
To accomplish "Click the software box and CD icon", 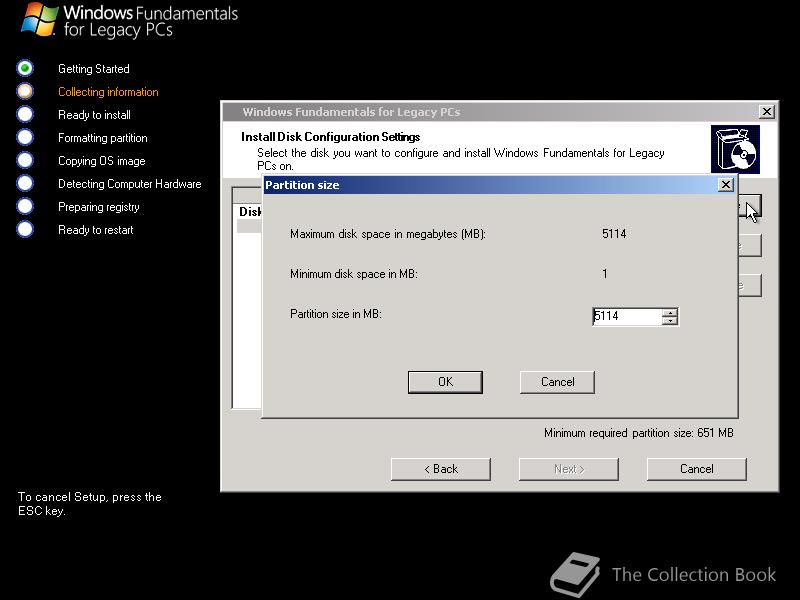I will click(735, 149).
